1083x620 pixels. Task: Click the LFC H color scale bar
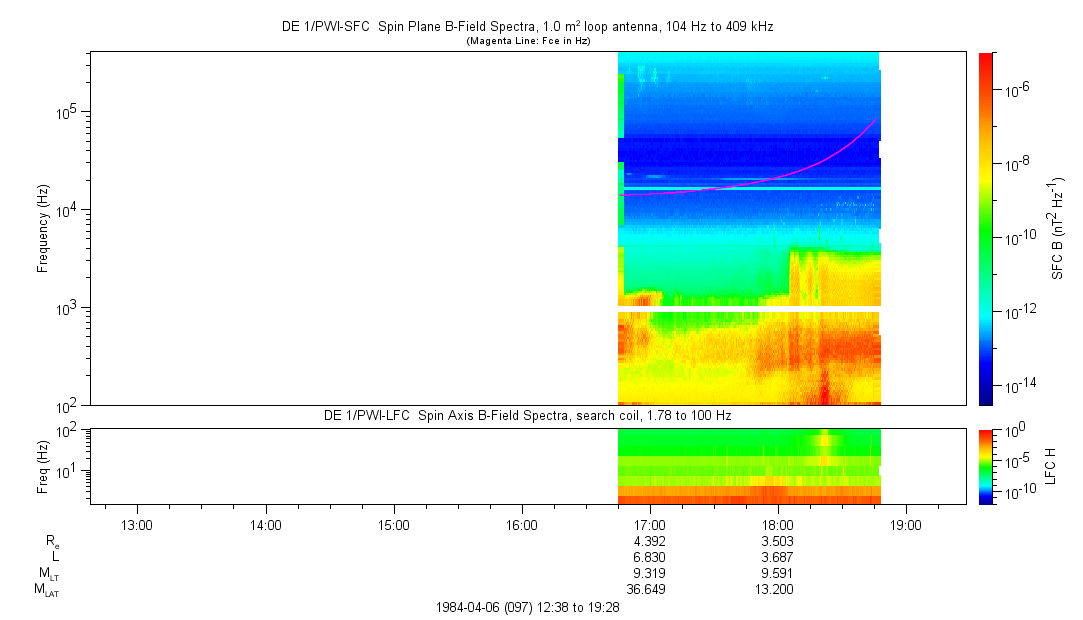click(x=986, y=465)
